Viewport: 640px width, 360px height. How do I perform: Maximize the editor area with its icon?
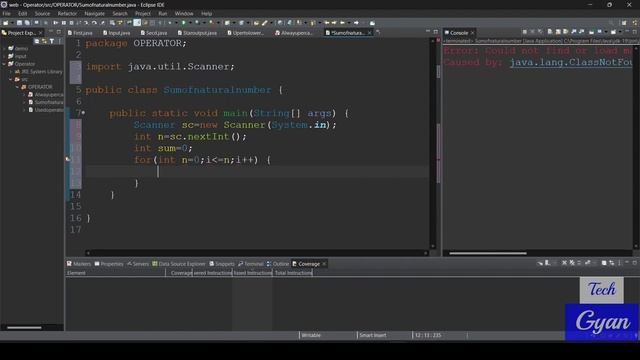tap(436, 32)
